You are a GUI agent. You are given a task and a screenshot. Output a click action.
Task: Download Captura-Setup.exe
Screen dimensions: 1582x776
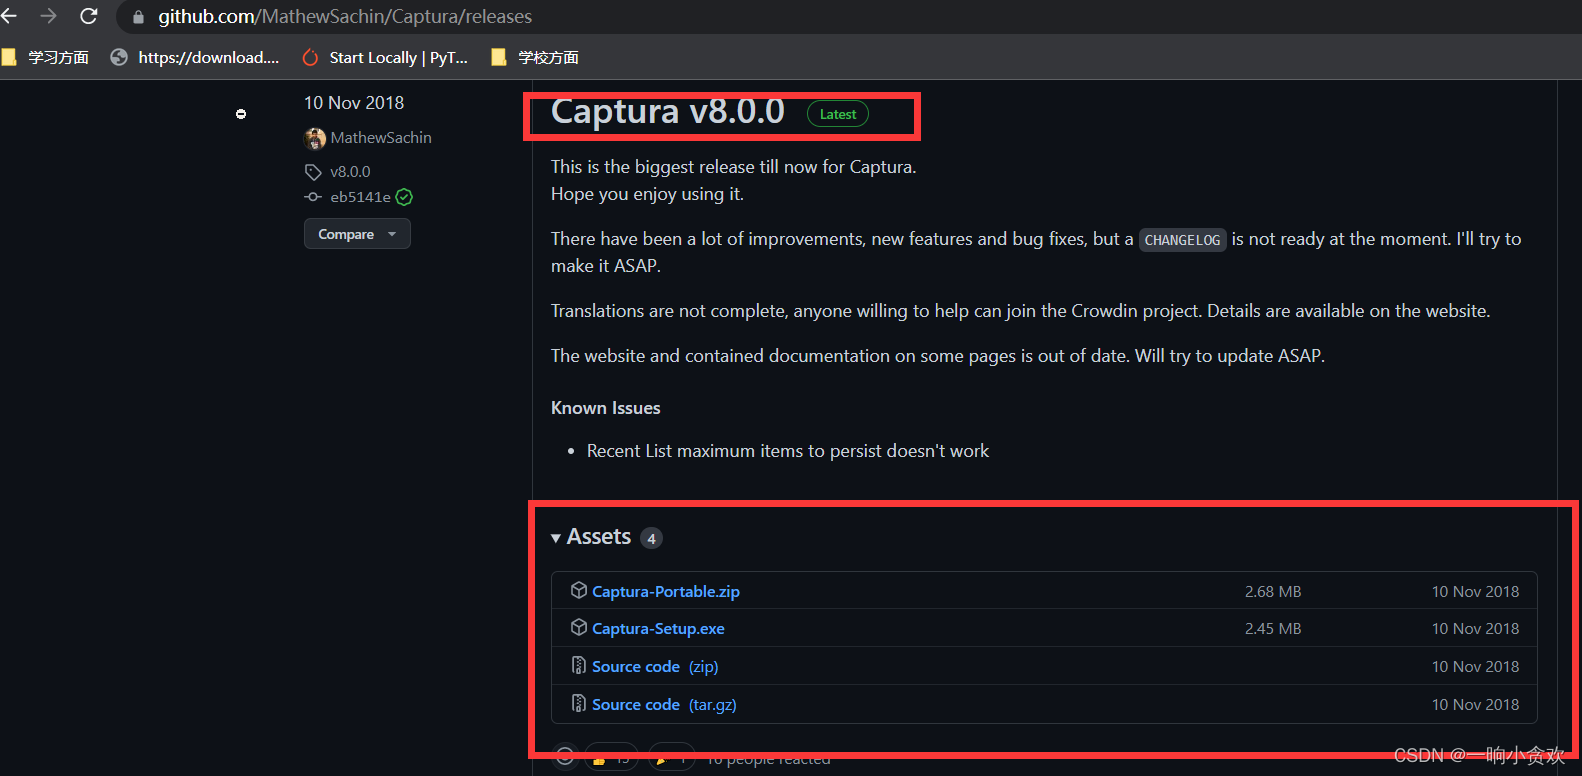[658, 628]
